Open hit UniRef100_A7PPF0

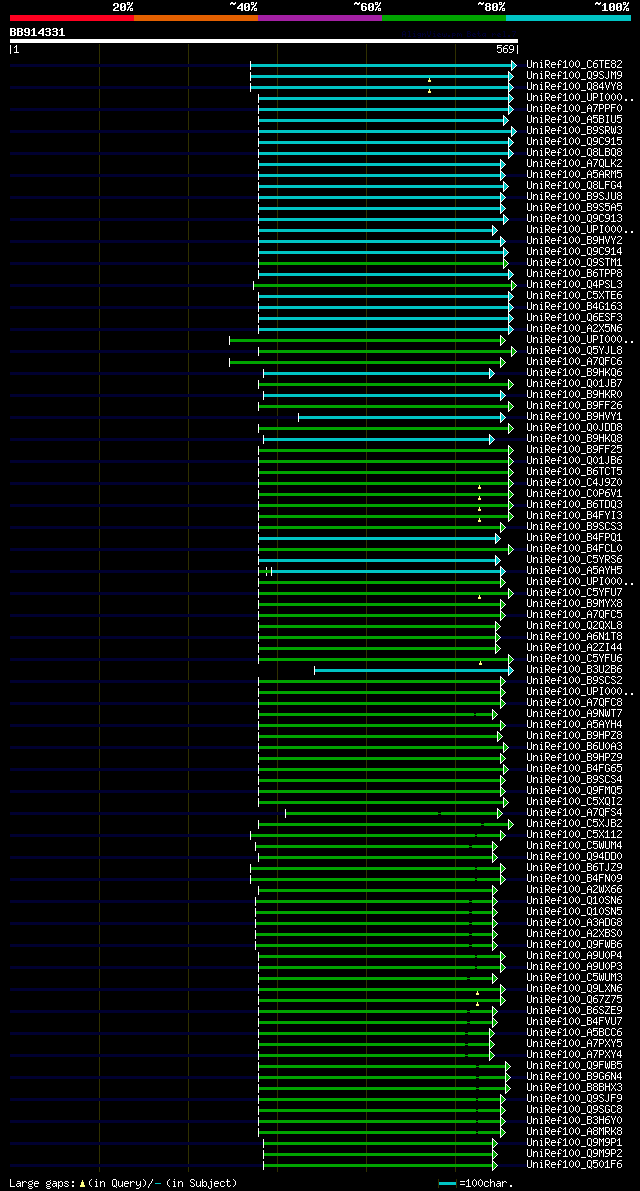click(x=574, y=109)
